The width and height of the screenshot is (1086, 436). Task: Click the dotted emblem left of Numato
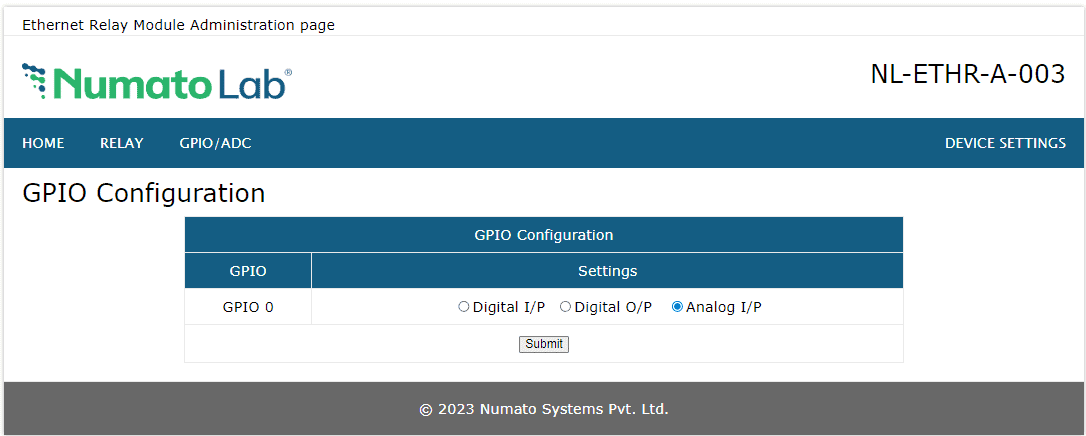click(34, 80)
